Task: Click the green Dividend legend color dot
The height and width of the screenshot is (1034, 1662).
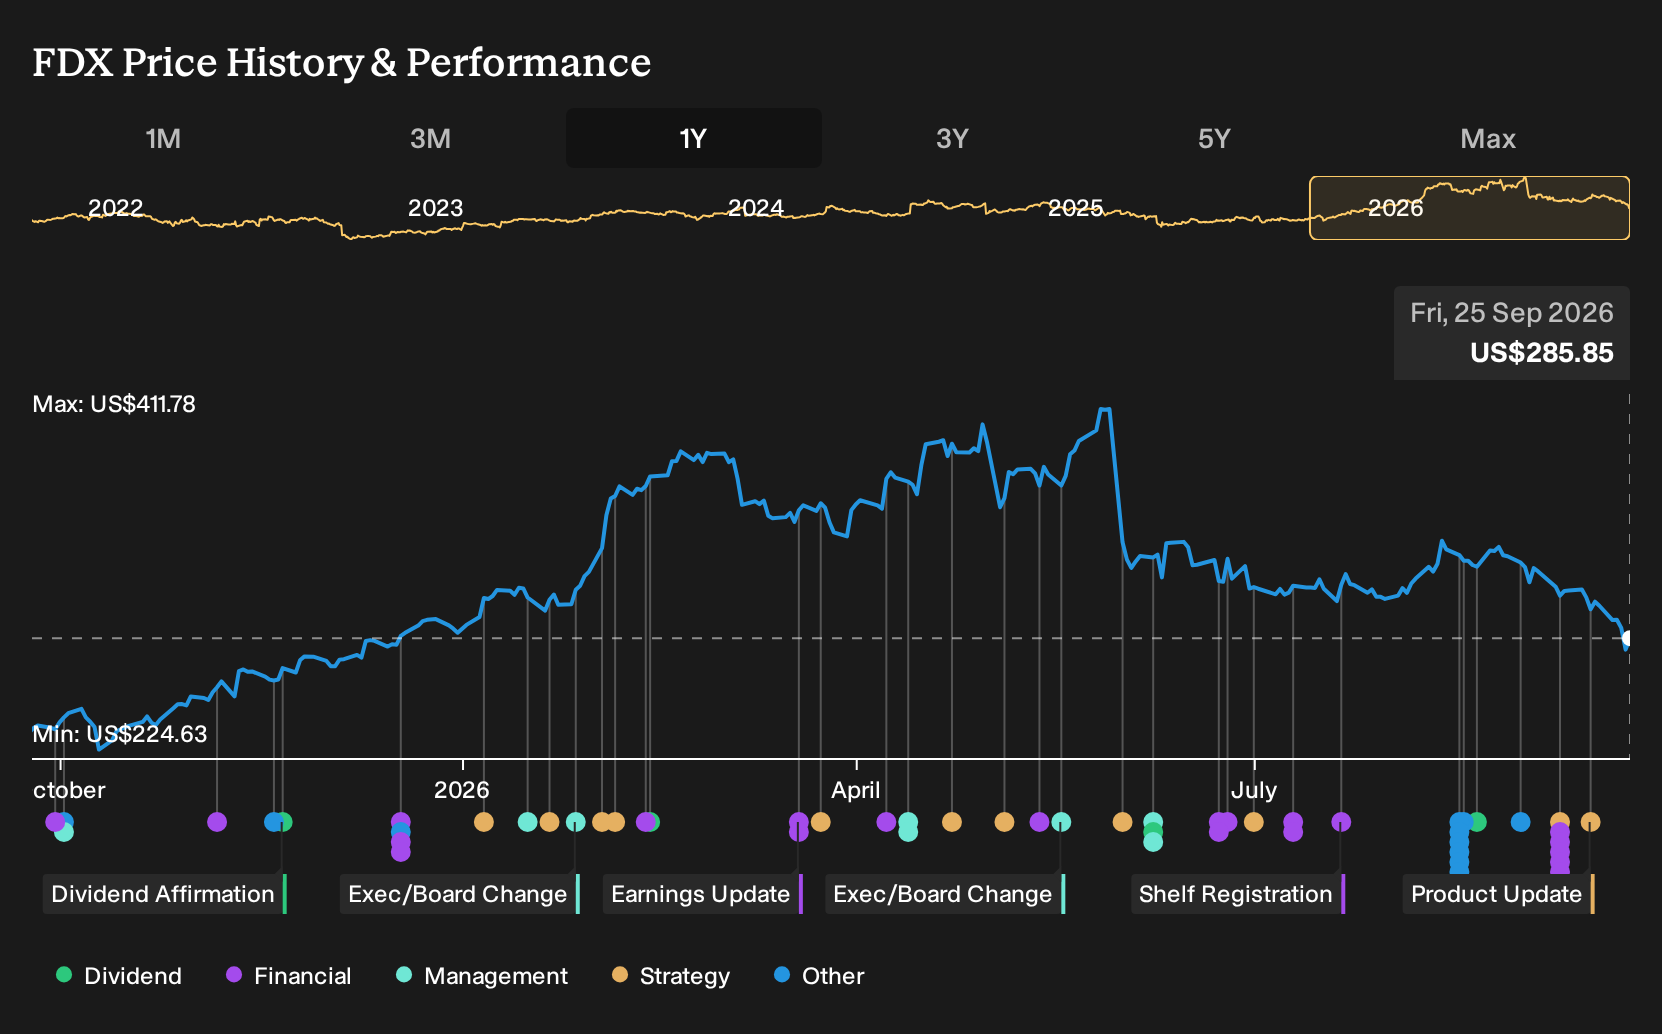Action: [x=64, y=975]
